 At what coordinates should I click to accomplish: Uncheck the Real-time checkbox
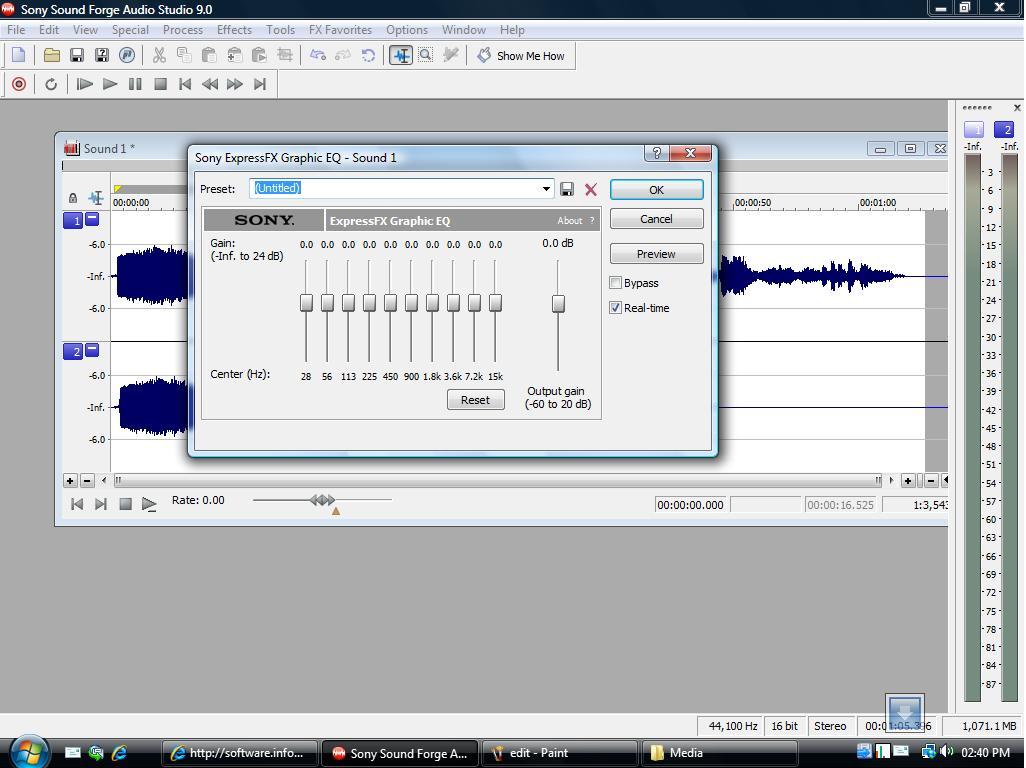click(x=616, y=308)
